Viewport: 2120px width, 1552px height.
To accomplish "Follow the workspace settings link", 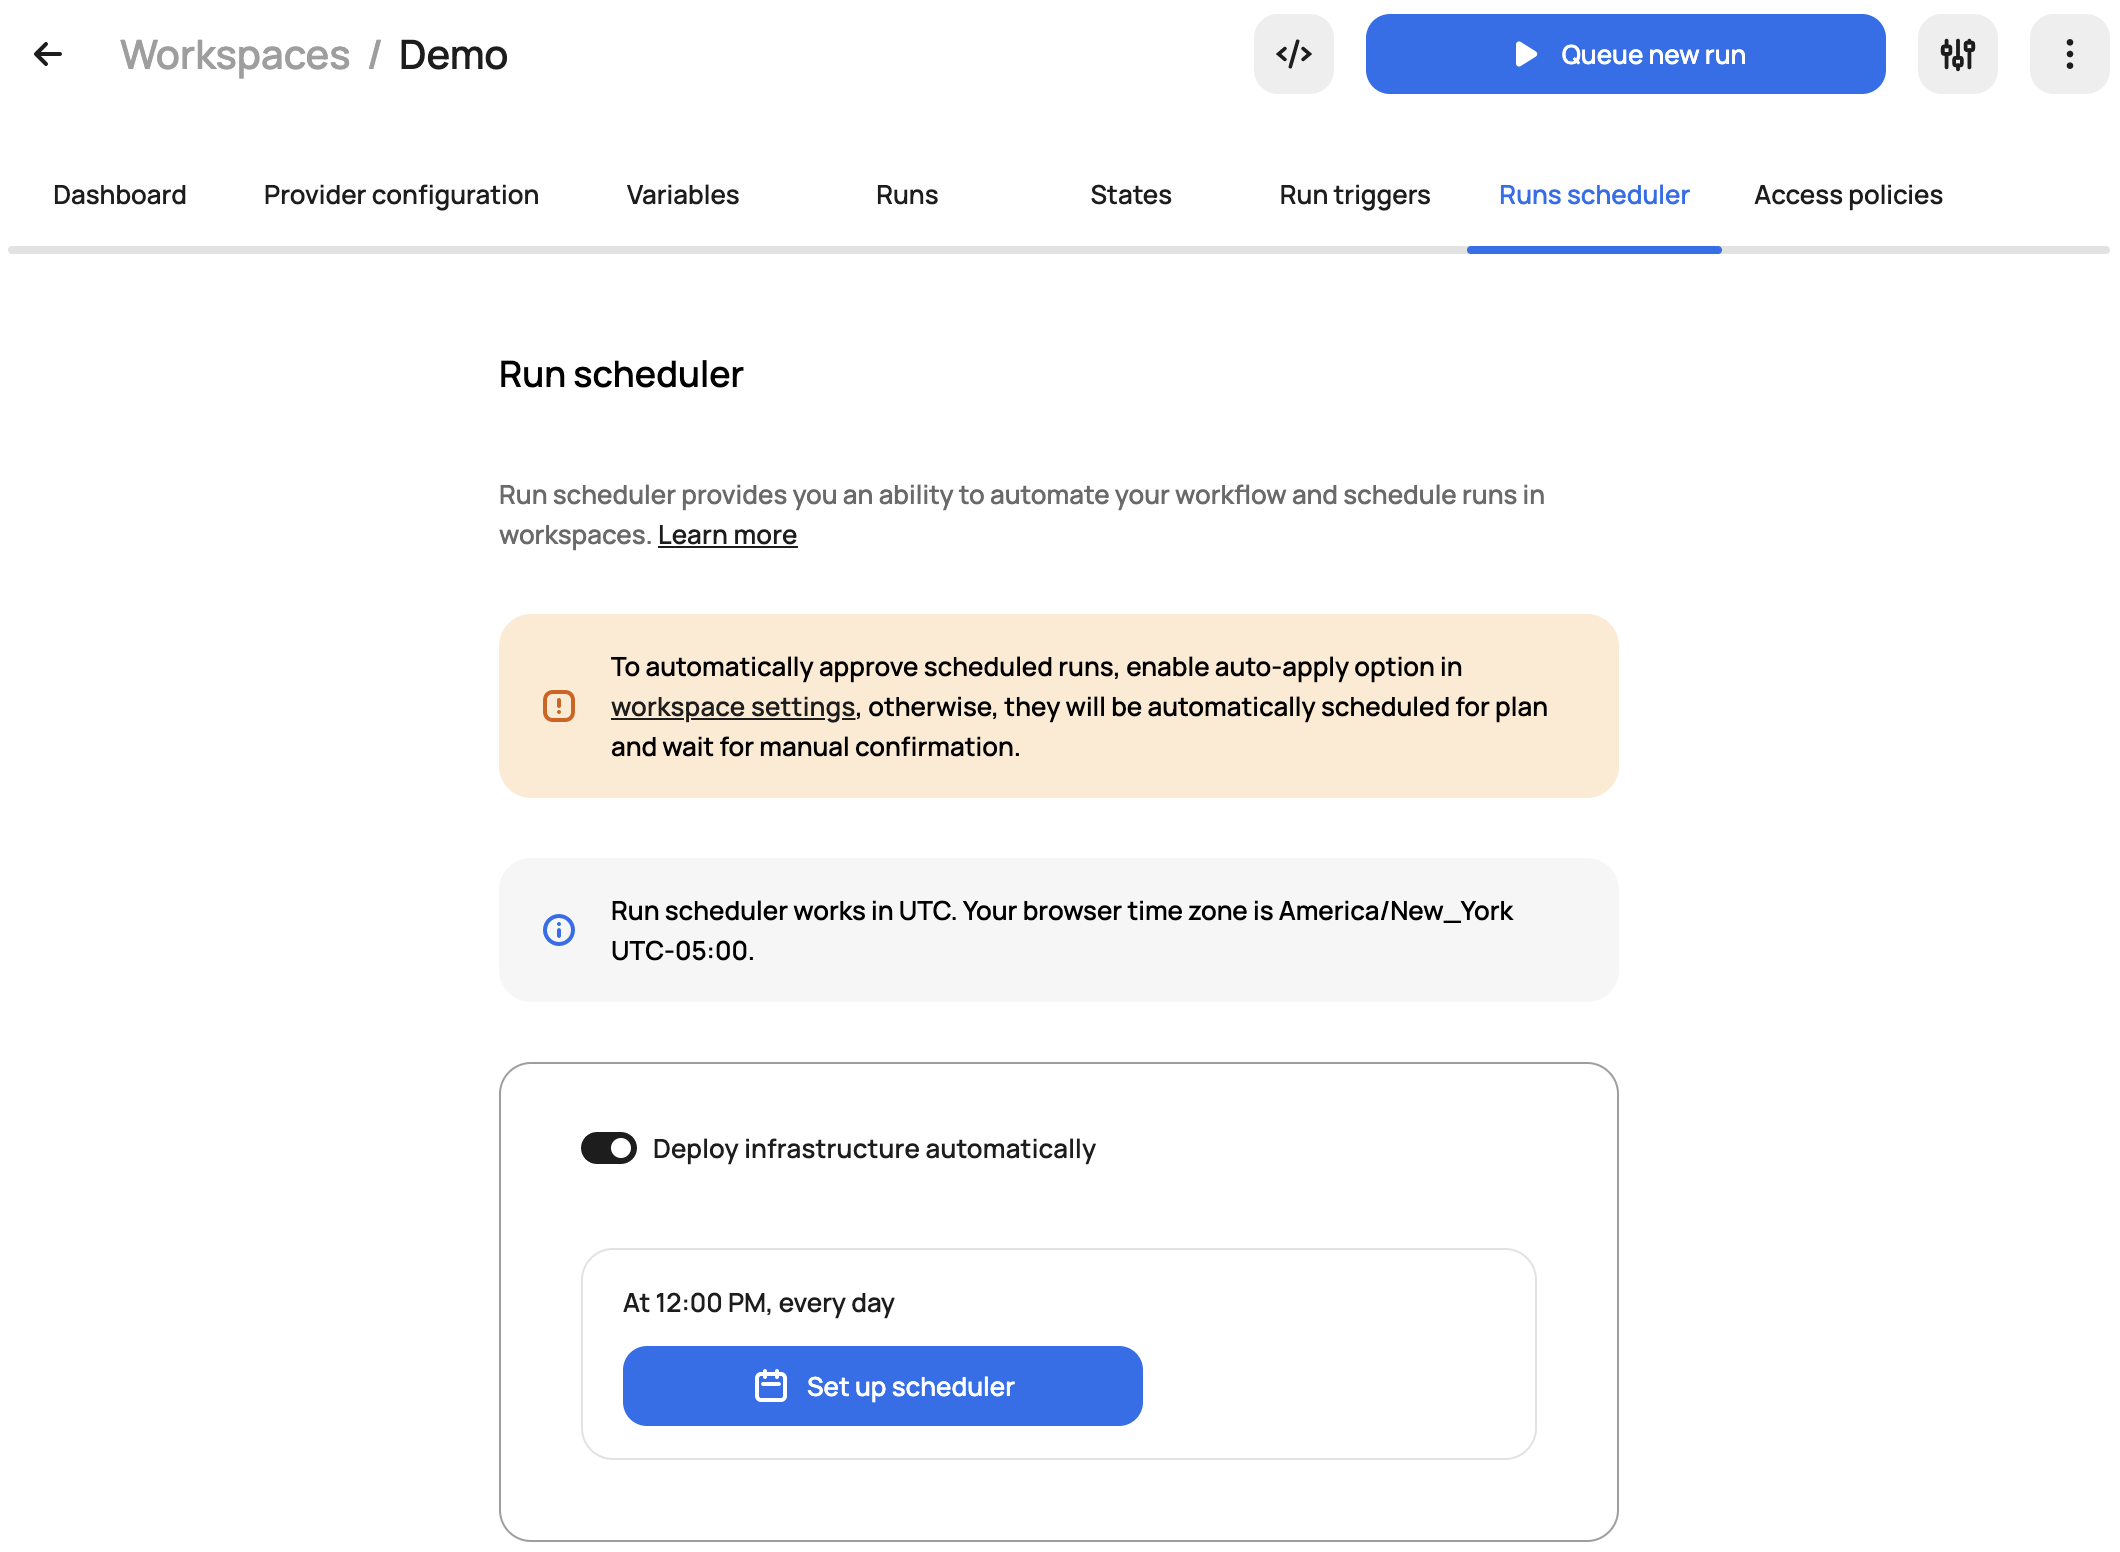I will click(x=733, y=707).
